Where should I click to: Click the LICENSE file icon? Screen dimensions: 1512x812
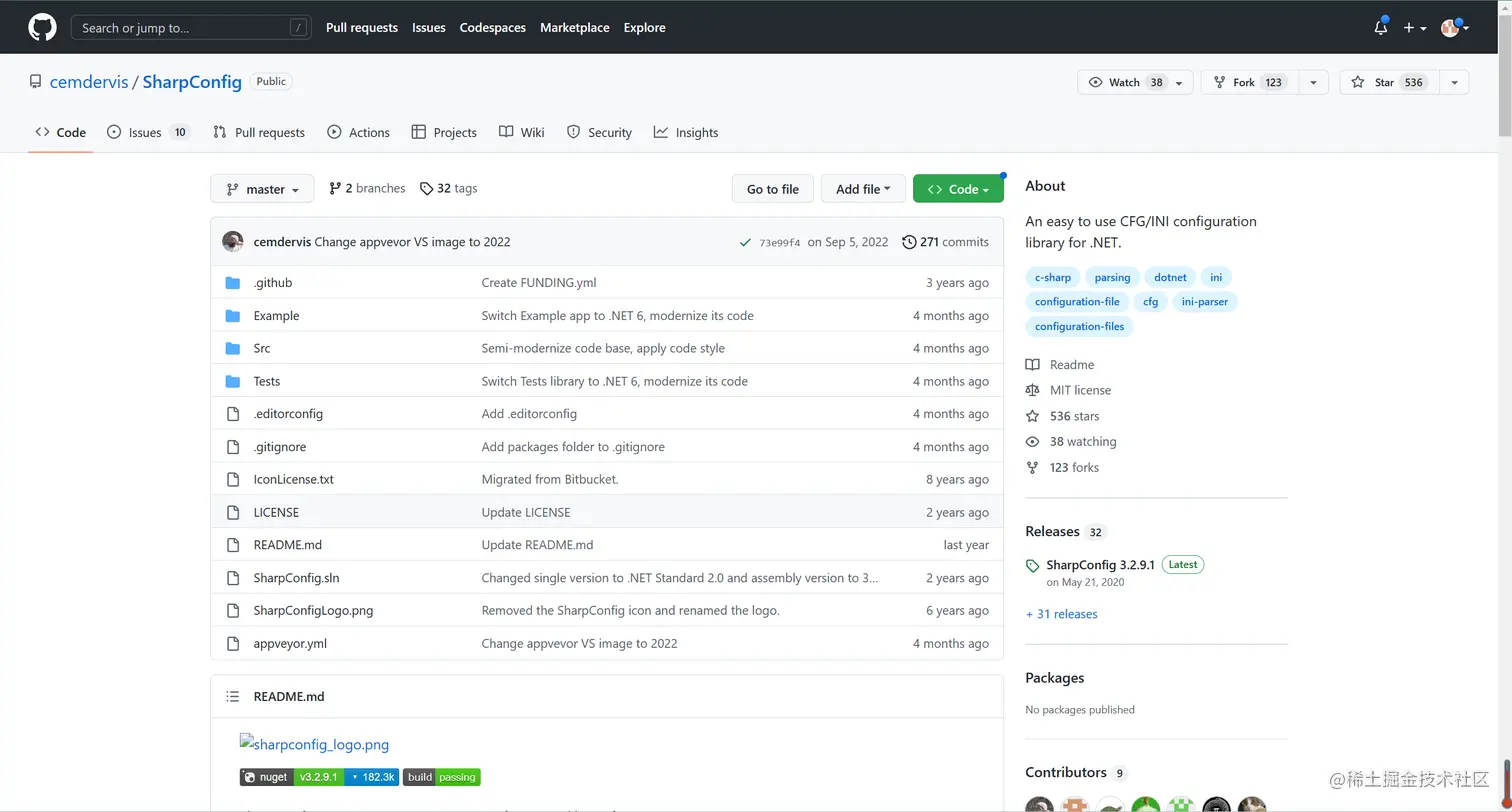click(x=233, y=512)
